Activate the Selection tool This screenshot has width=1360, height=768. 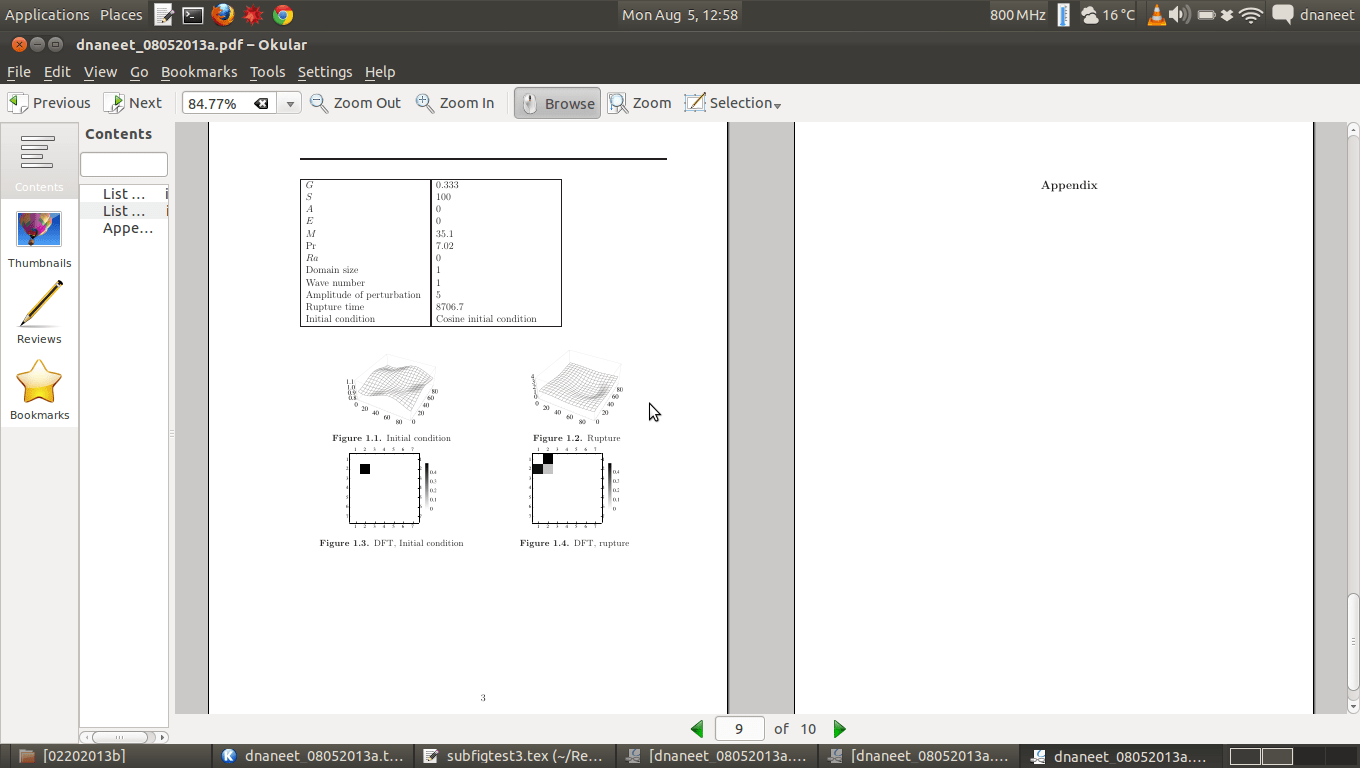pyautogui.click(x=727, y=103)
